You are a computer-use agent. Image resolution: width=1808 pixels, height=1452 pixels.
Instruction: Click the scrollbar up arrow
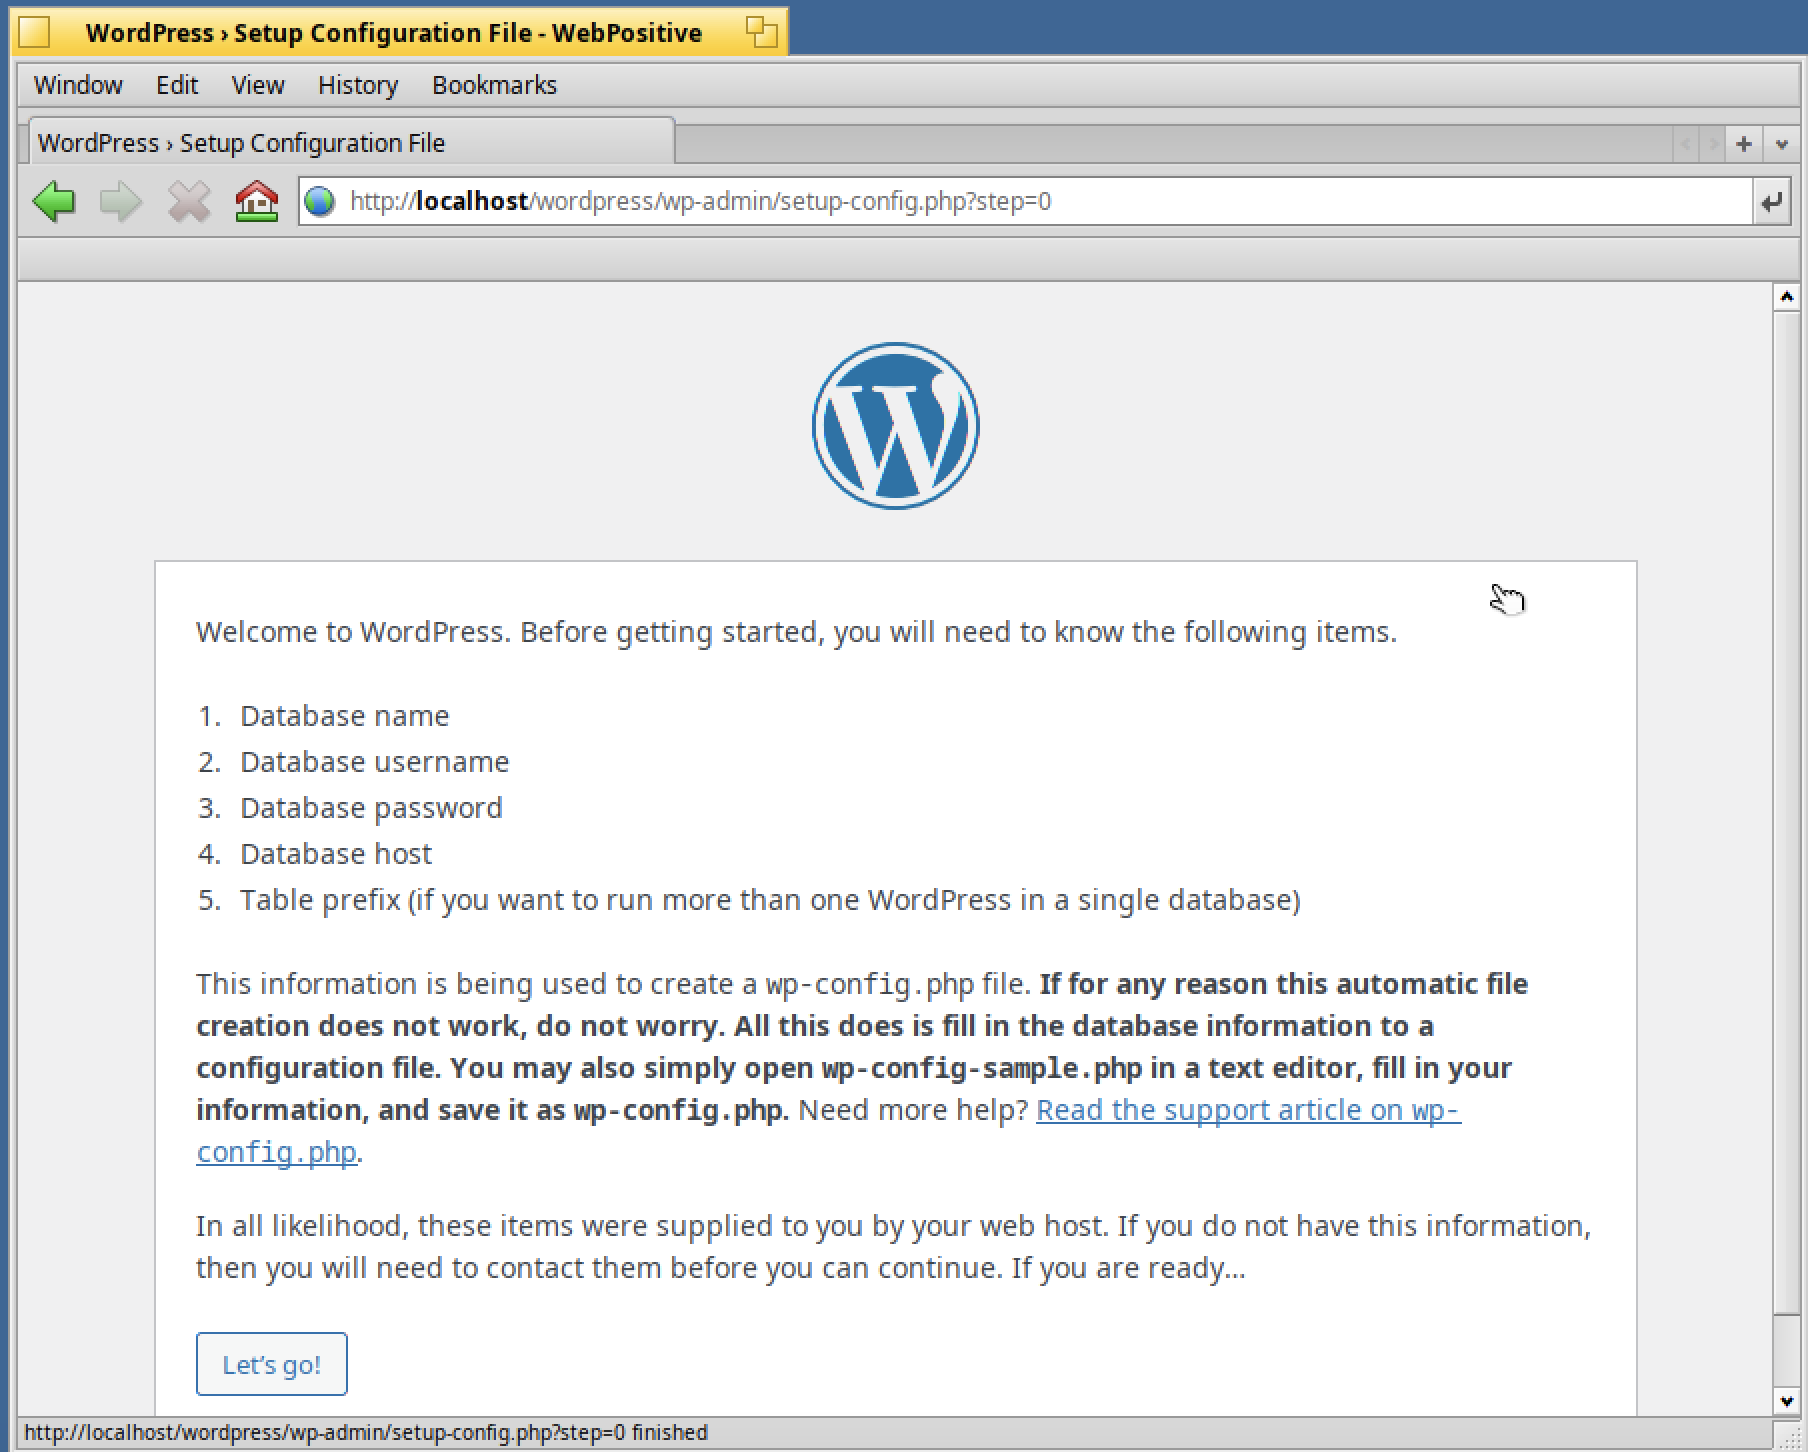point(1786,297)
